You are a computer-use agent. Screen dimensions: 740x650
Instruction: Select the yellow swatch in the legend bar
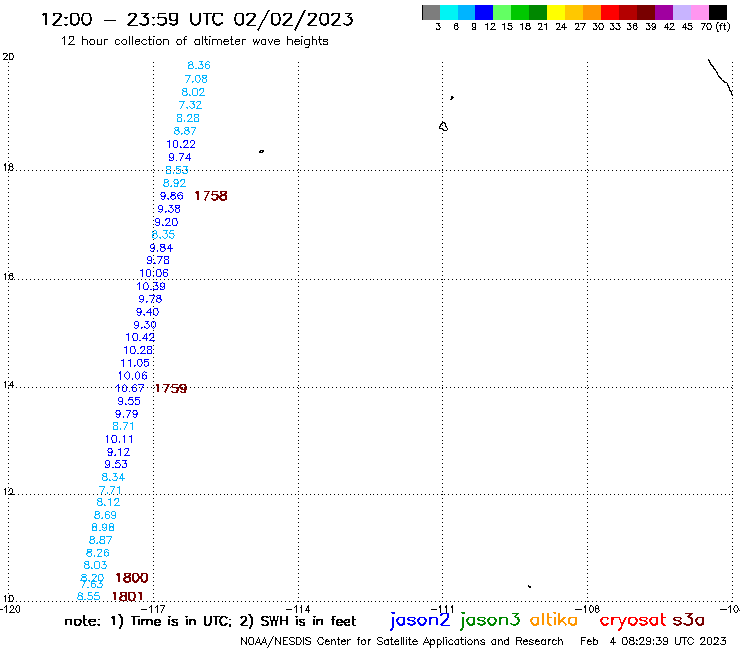tap(556, 12)
